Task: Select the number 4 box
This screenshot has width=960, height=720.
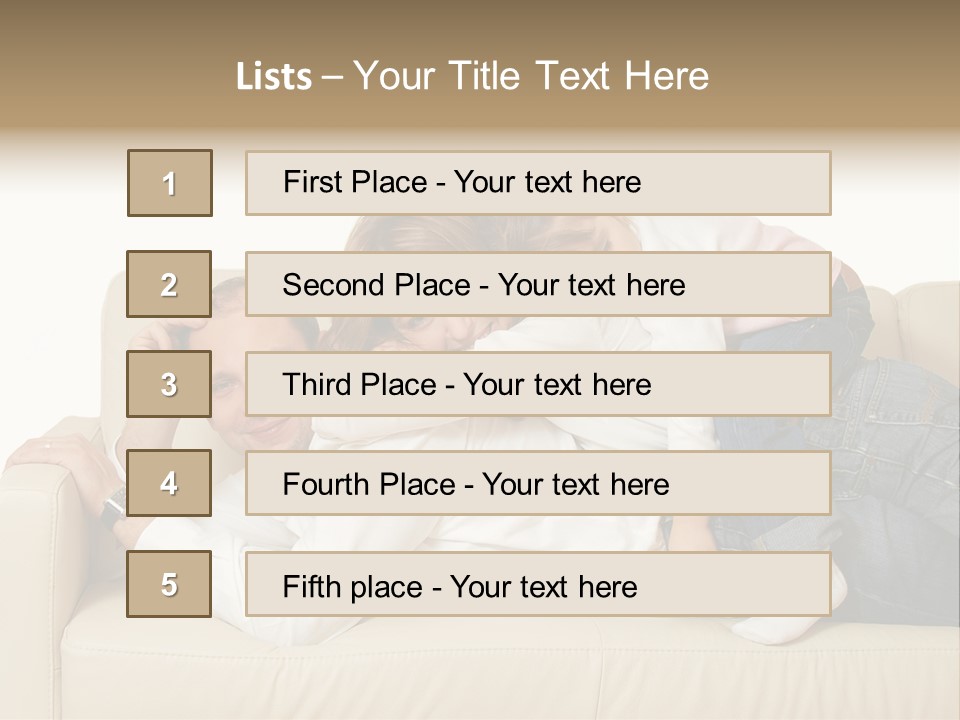Action: (170, 484)
